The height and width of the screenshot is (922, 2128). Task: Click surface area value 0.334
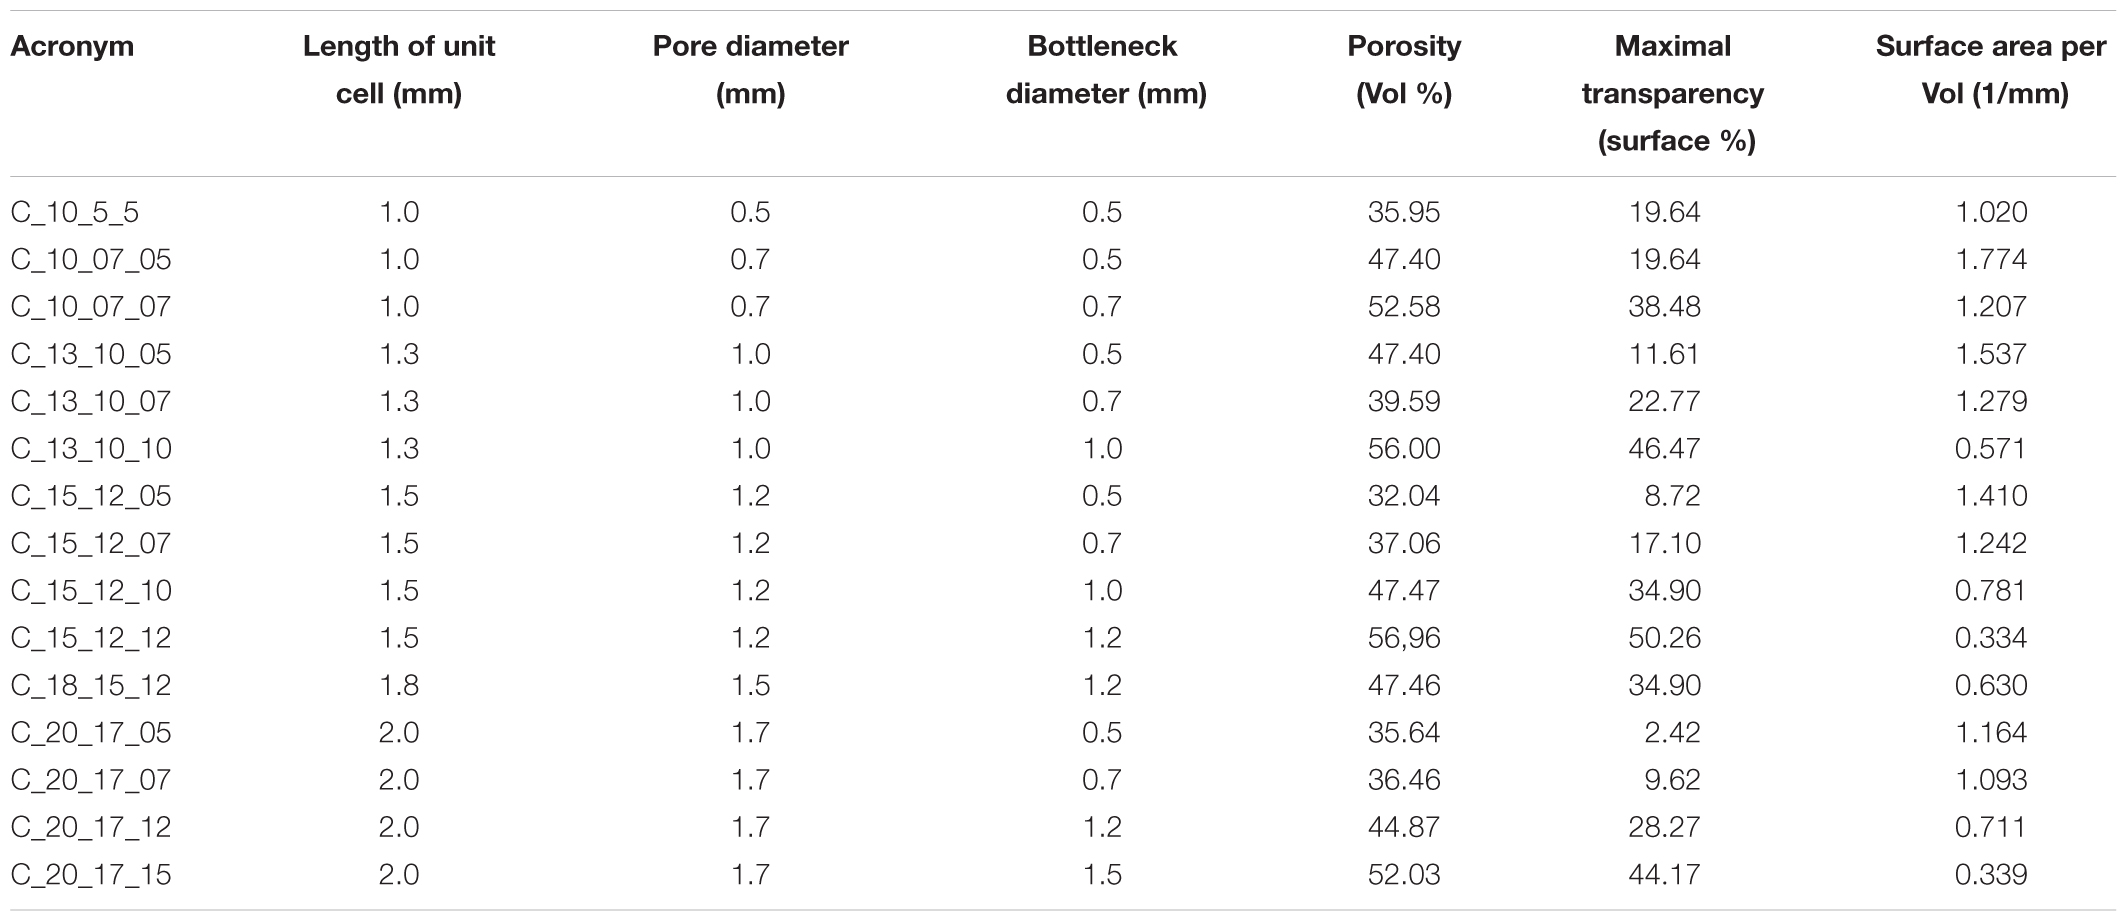click(1991, 637)
